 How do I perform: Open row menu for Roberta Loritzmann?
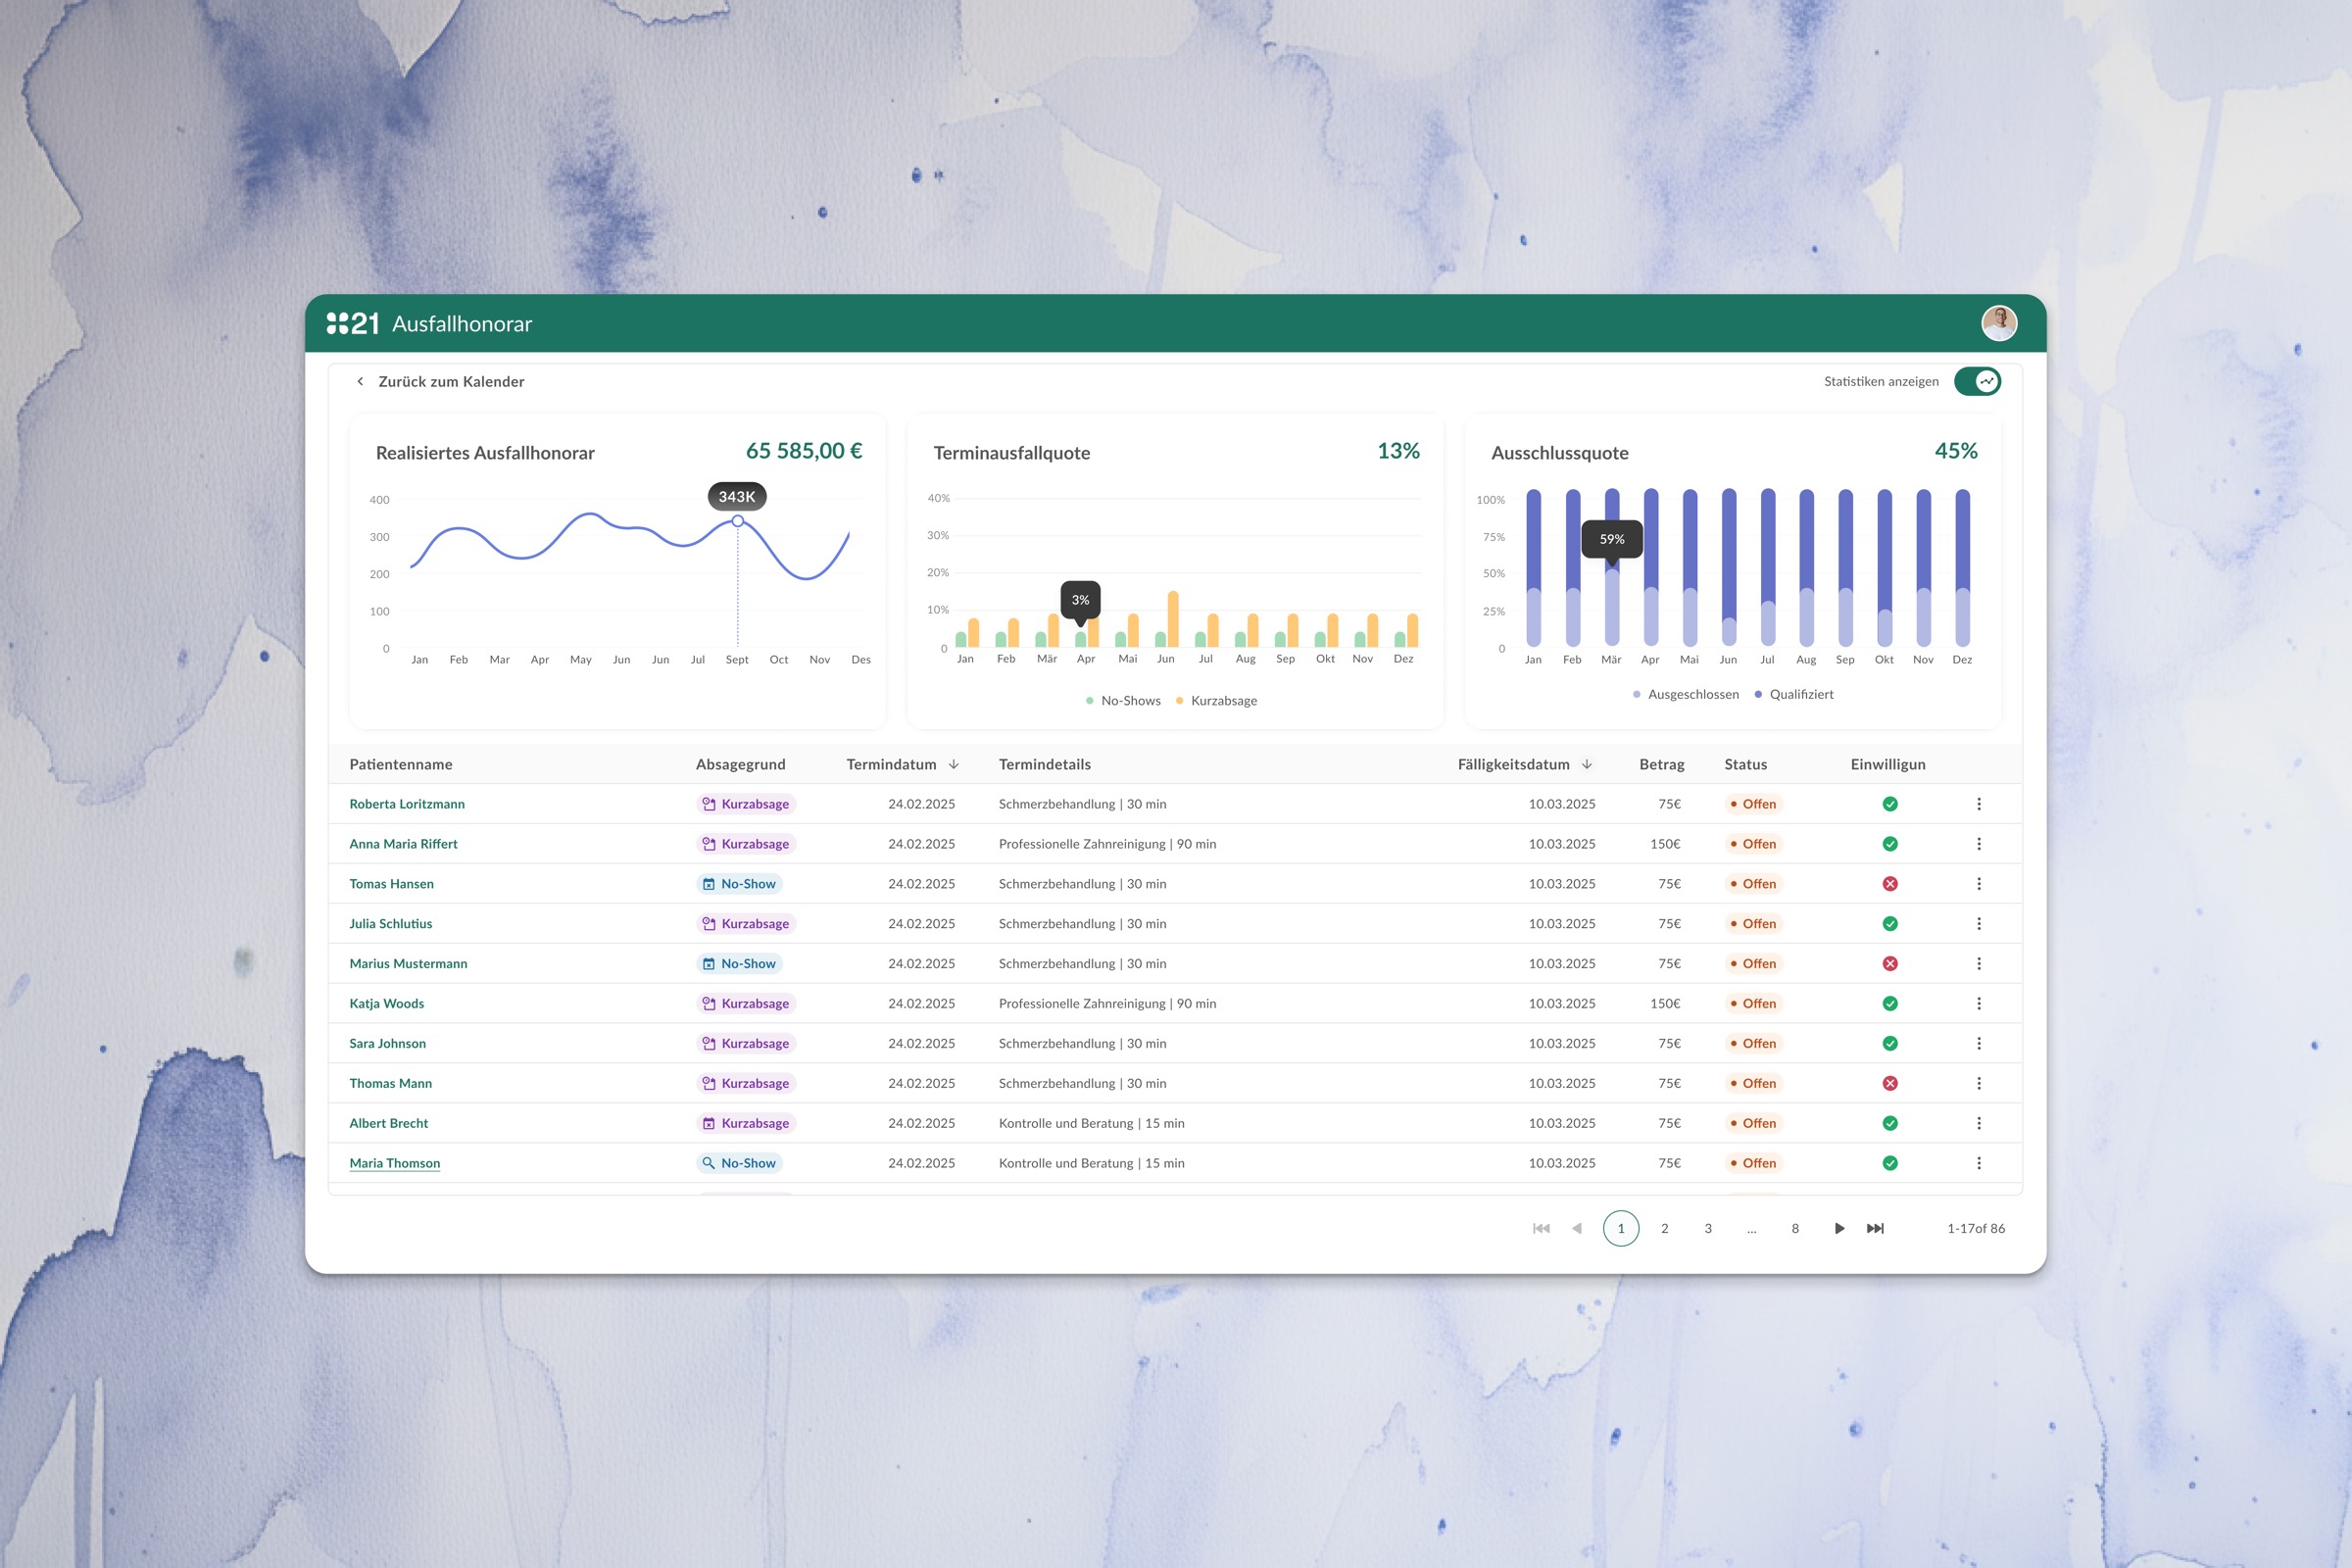(1978, 804)
